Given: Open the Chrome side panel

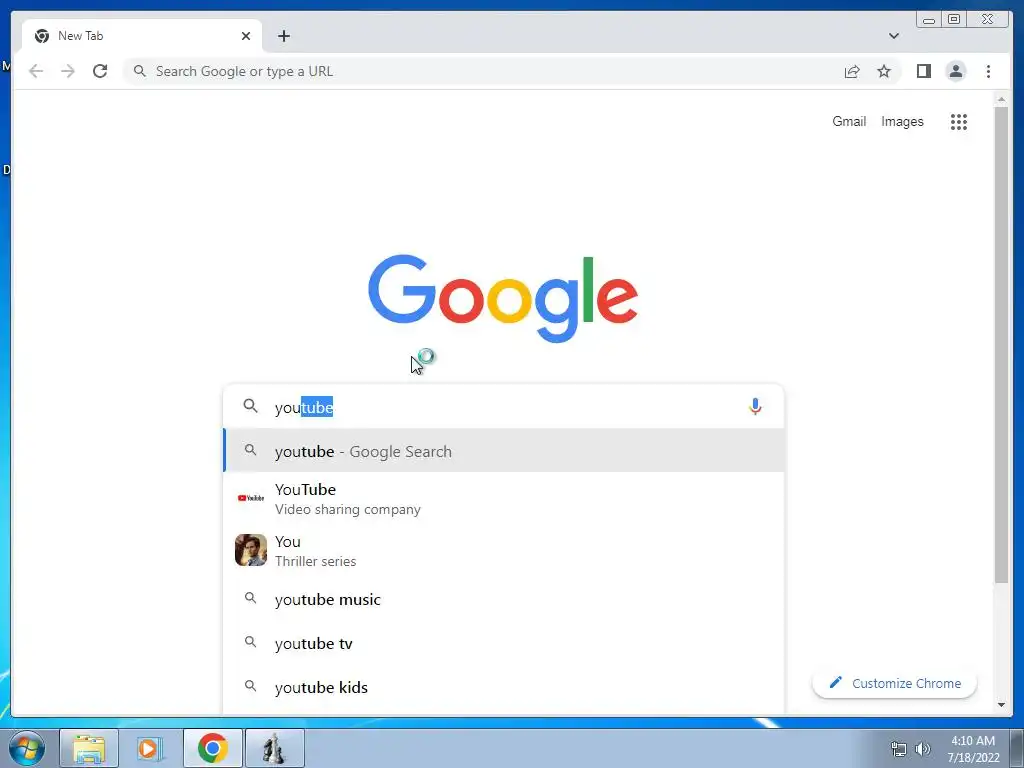Looking at the screenshot, I should [x=923, y=71].
